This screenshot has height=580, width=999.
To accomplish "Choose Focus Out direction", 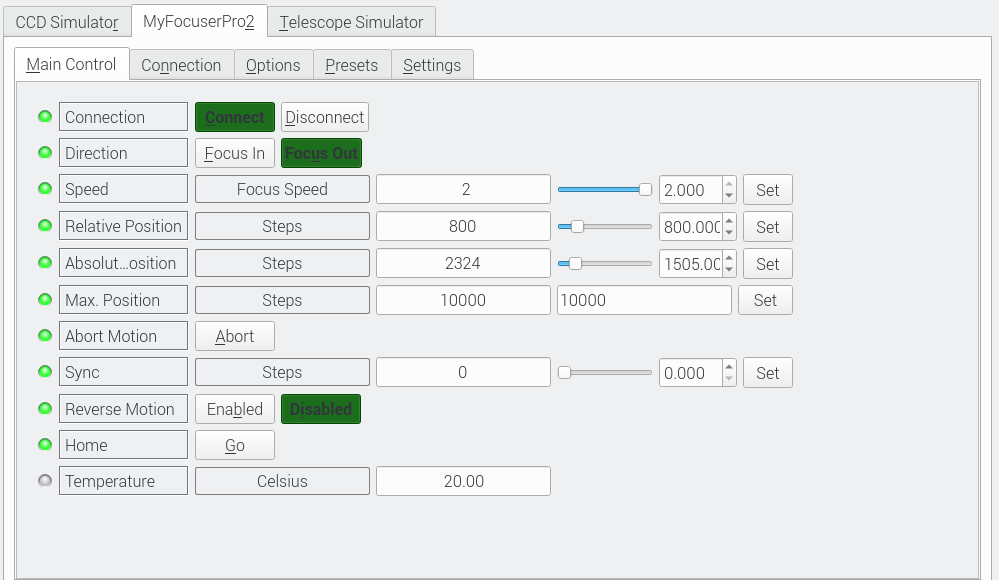I will [x=321, y=154].
